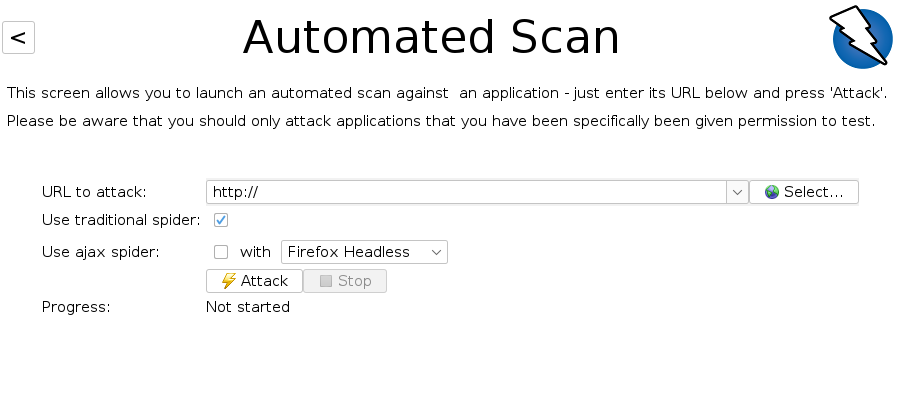Tick the Use ajax spider checkbox

tap(221, 252)
